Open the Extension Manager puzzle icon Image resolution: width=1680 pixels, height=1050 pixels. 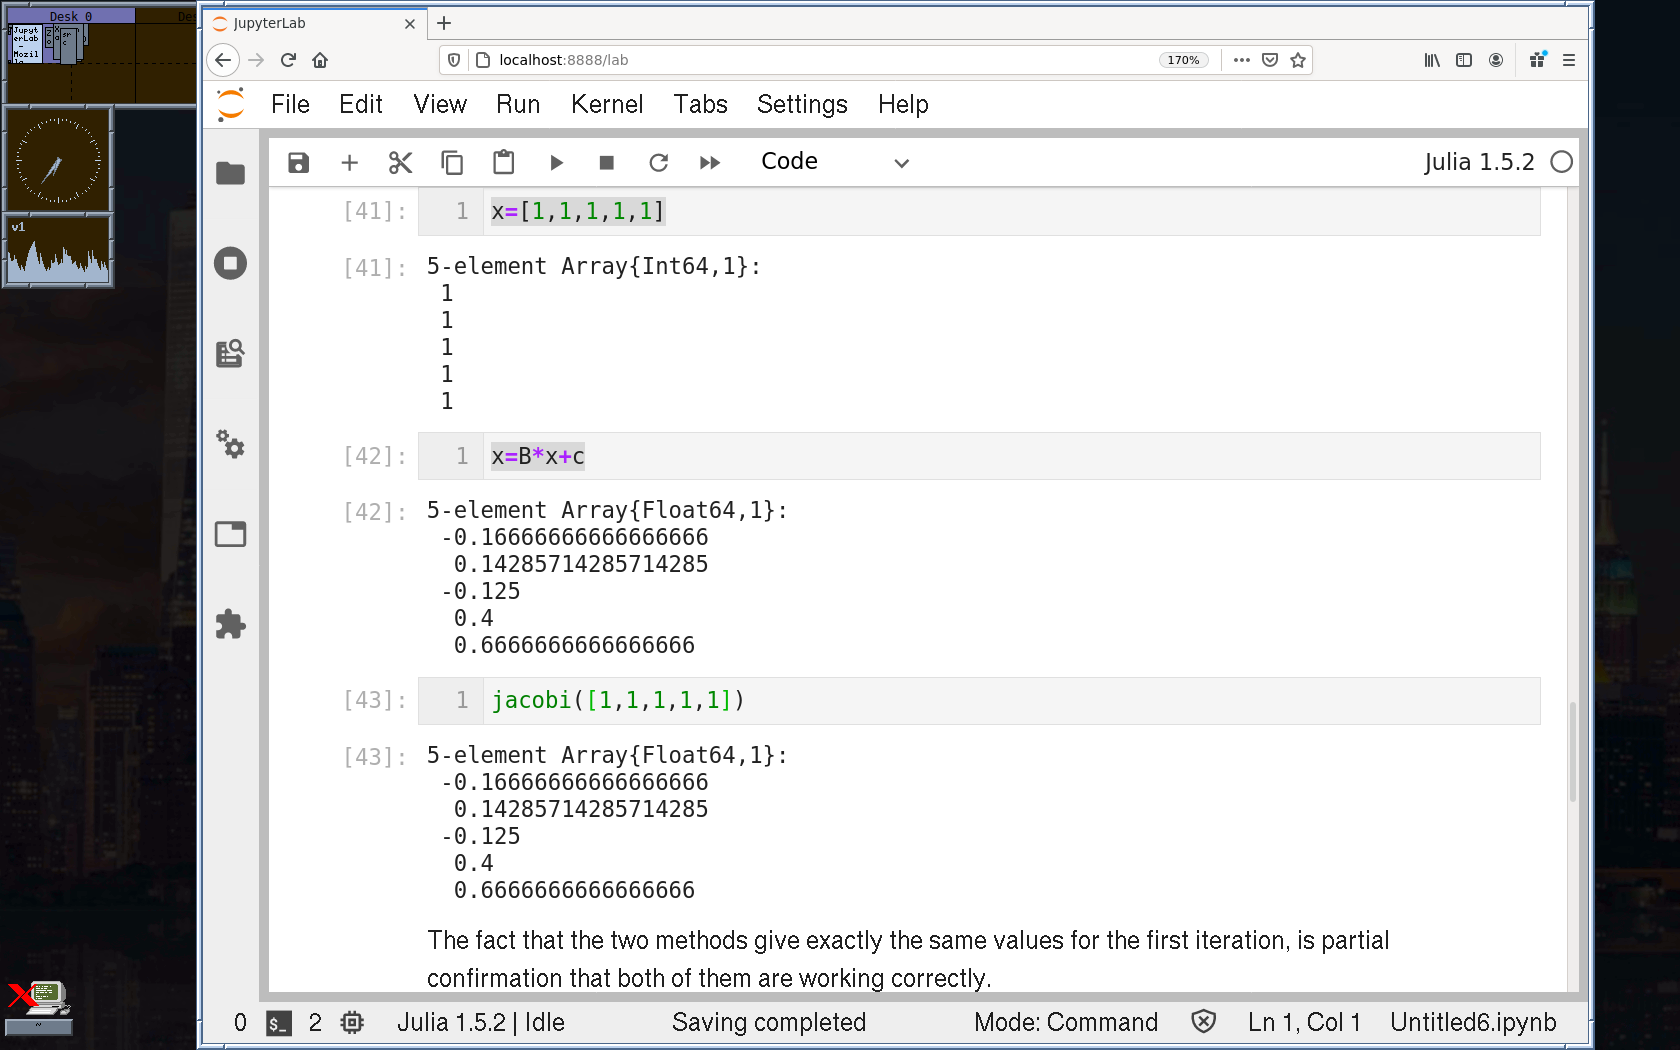point(230,625)
